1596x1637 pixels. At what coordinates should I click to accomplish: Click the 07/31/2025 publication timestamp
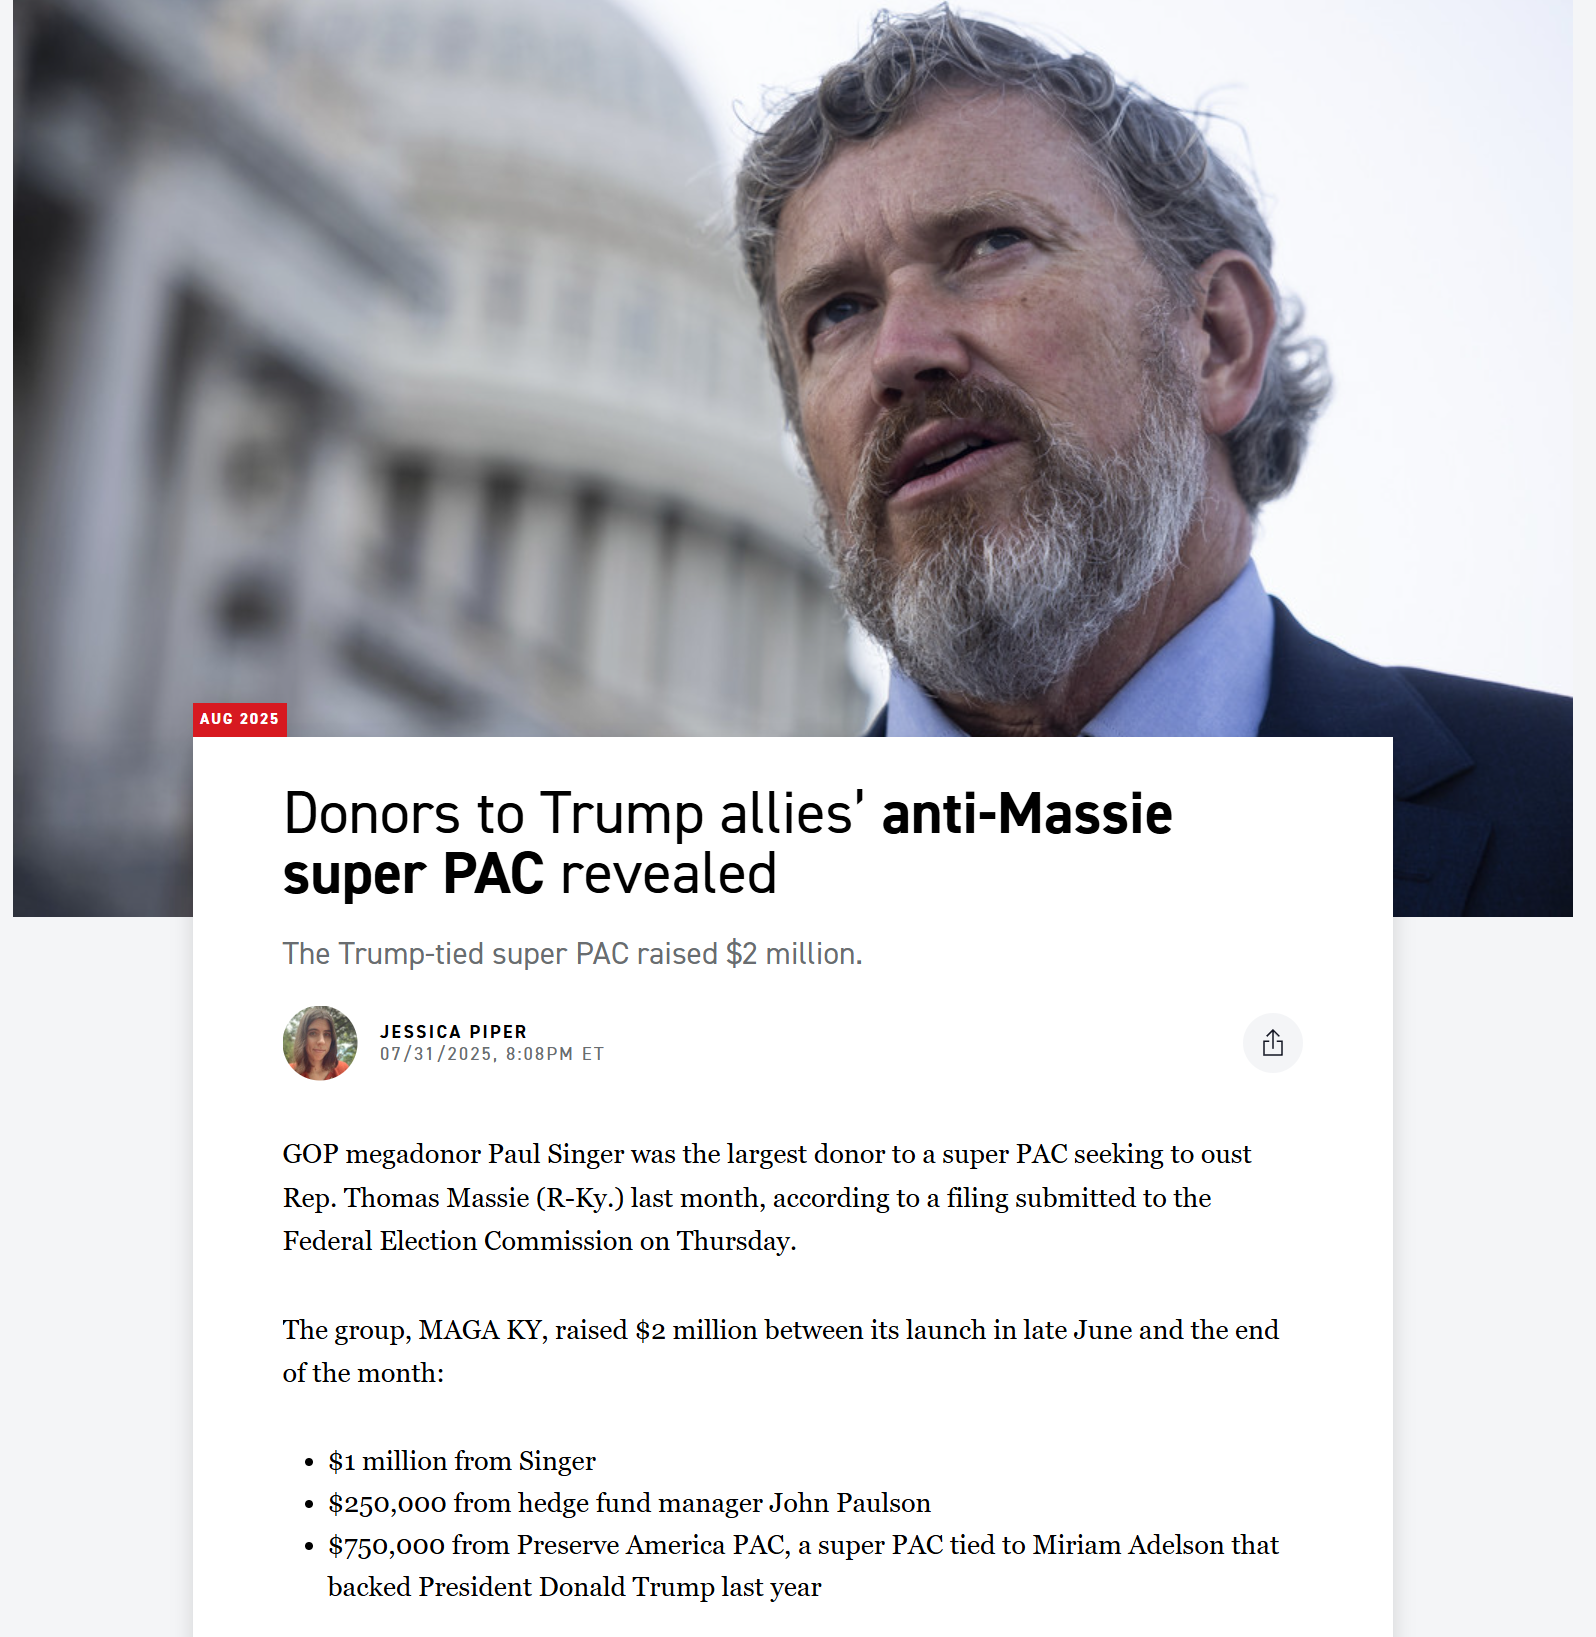492,1054
